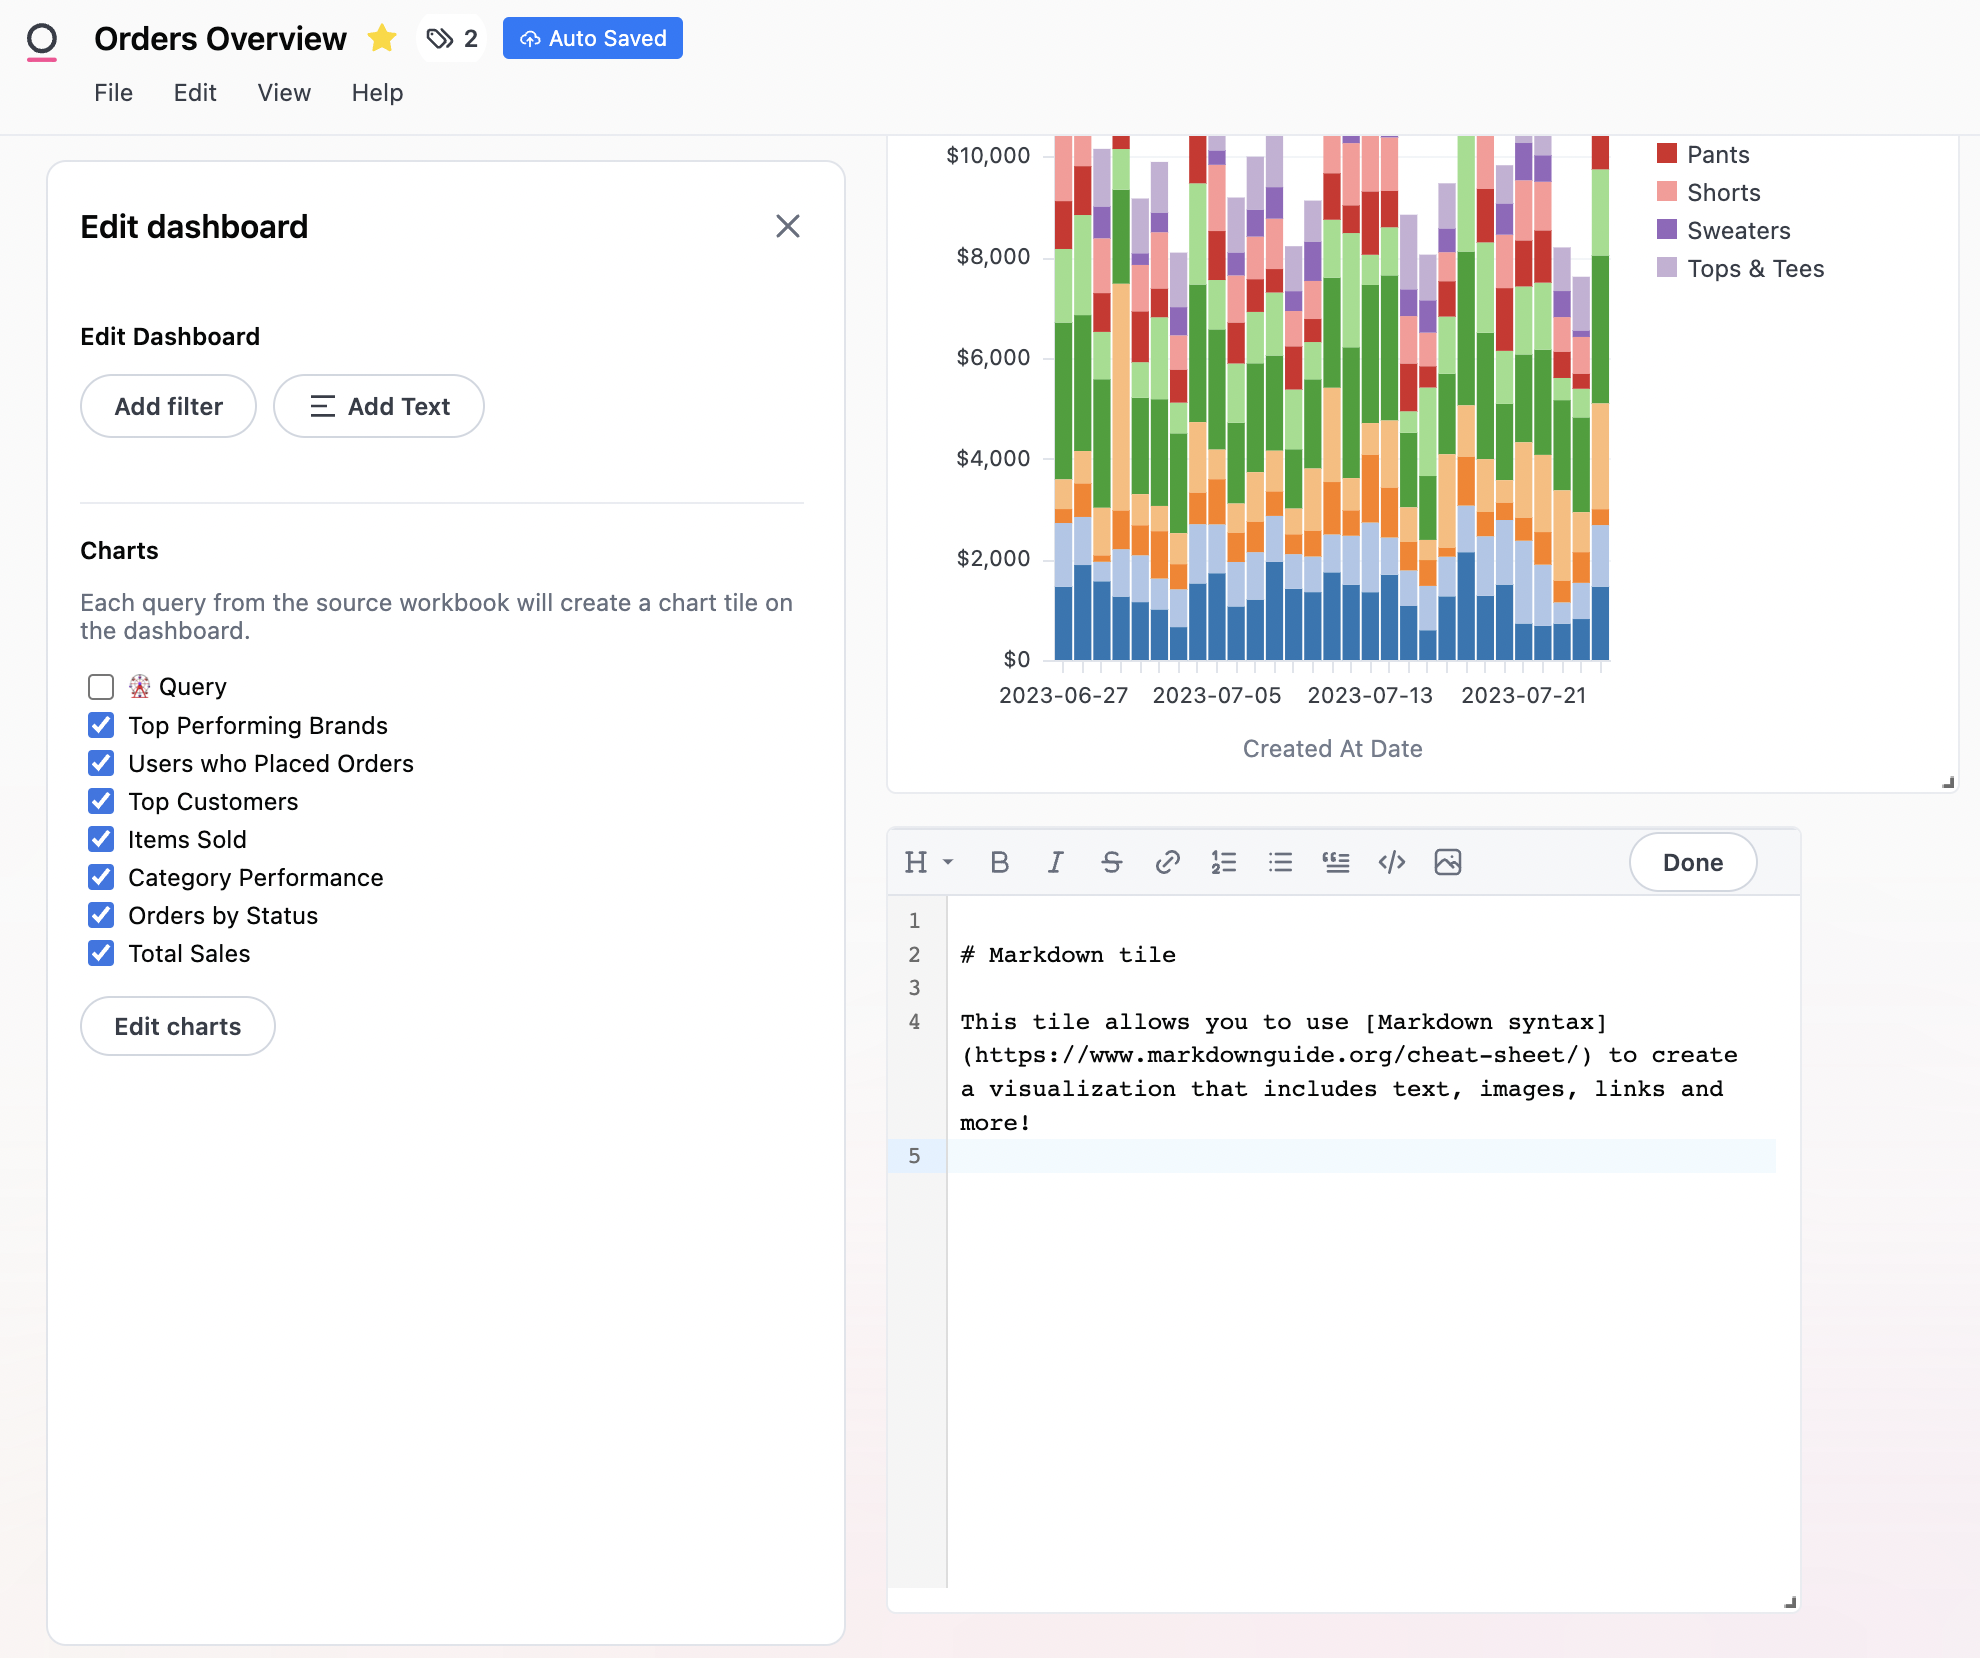Insert a code block
1980x1658 pixels.
click(1392, 862)
